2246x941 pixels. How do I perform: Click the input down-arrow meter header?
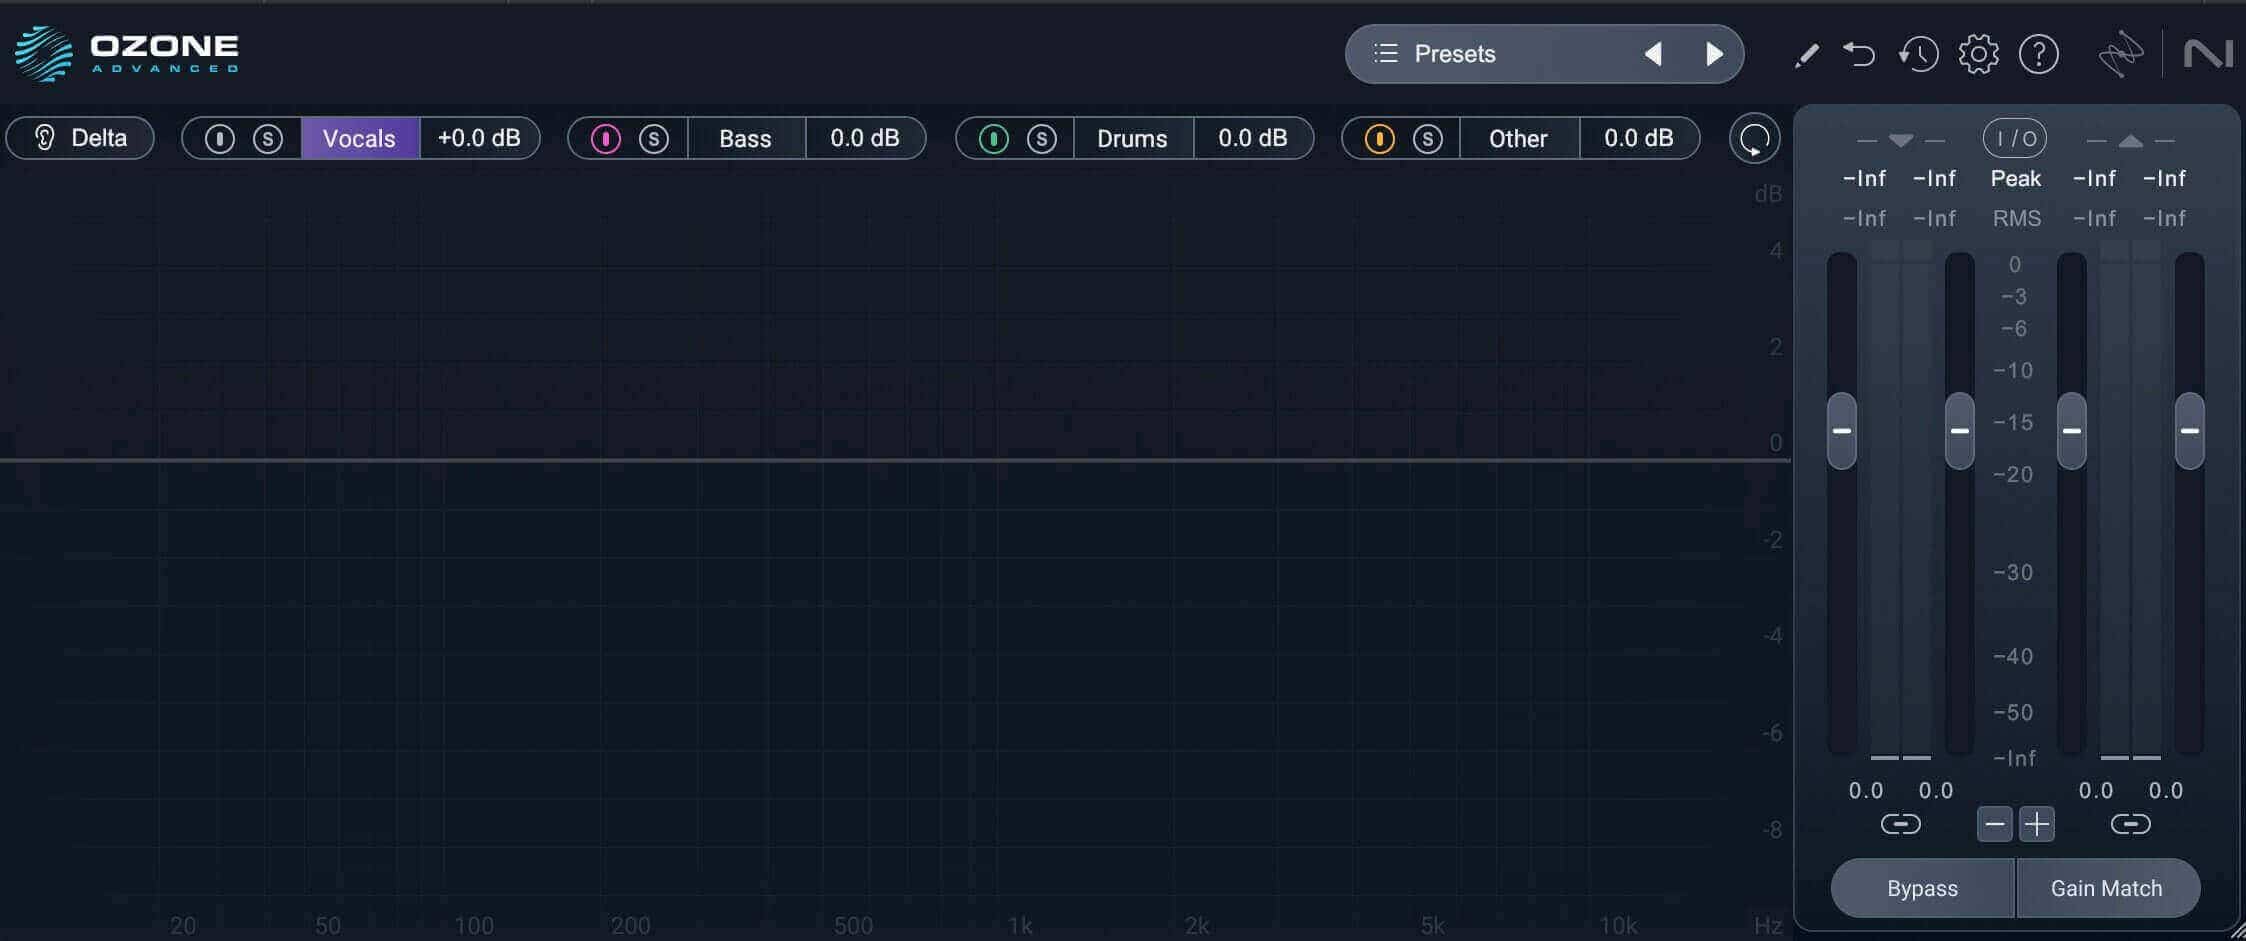pyautogui.click(x=1900, y=140)
